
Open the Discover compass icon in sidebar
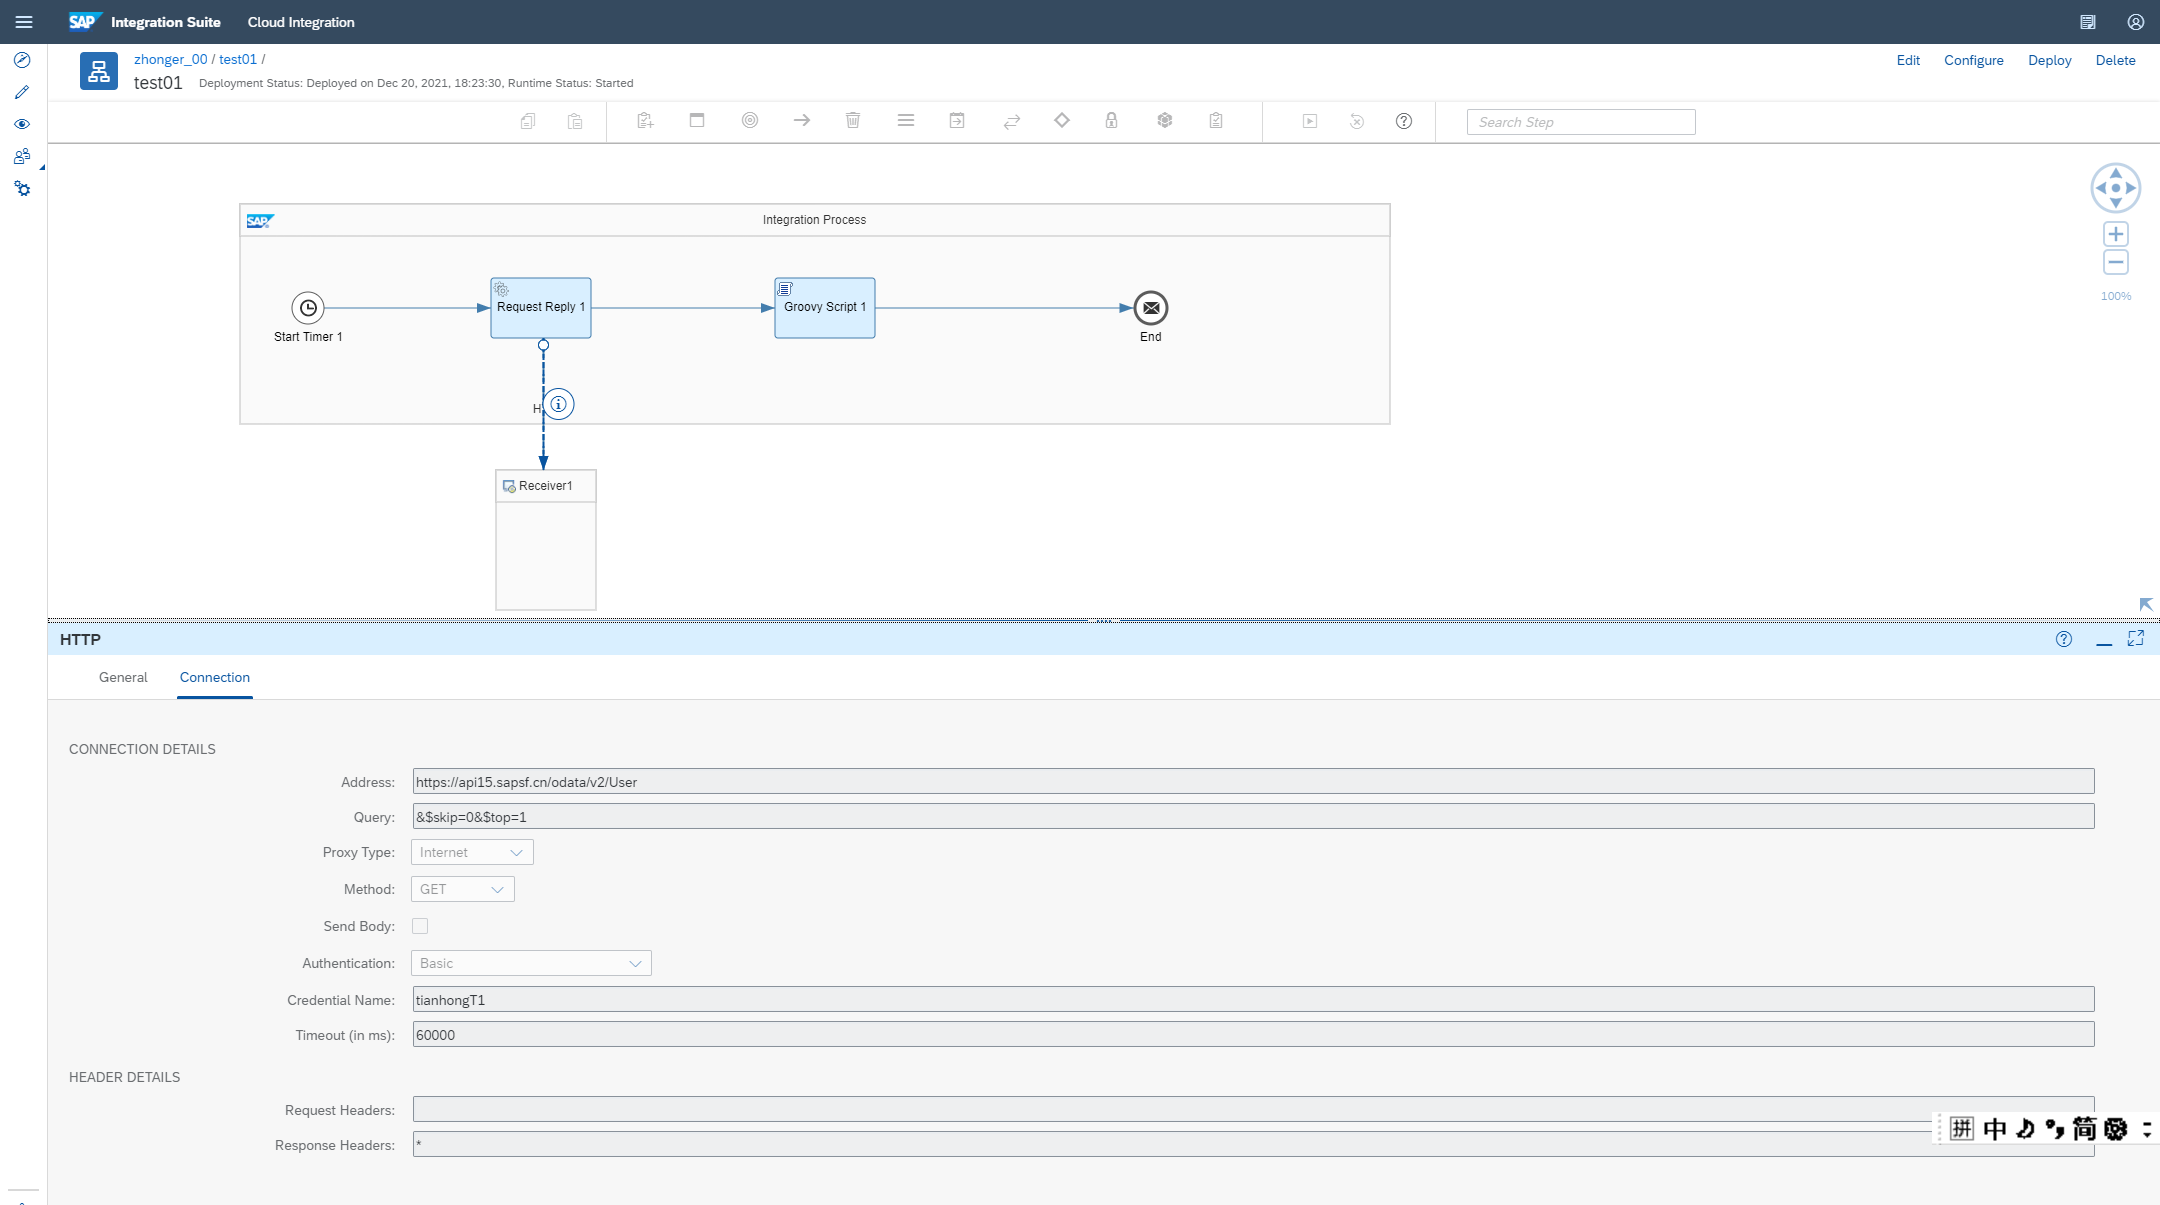coord(22,60)
